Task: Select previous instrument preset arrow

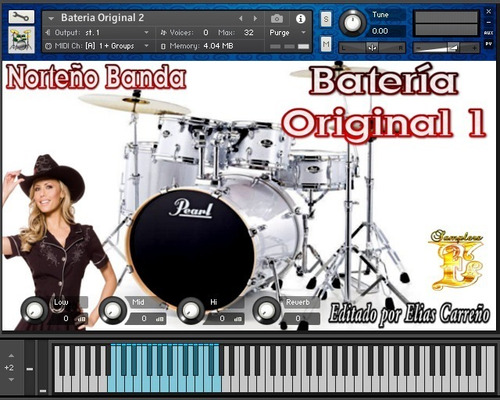Action: [241, 18]
